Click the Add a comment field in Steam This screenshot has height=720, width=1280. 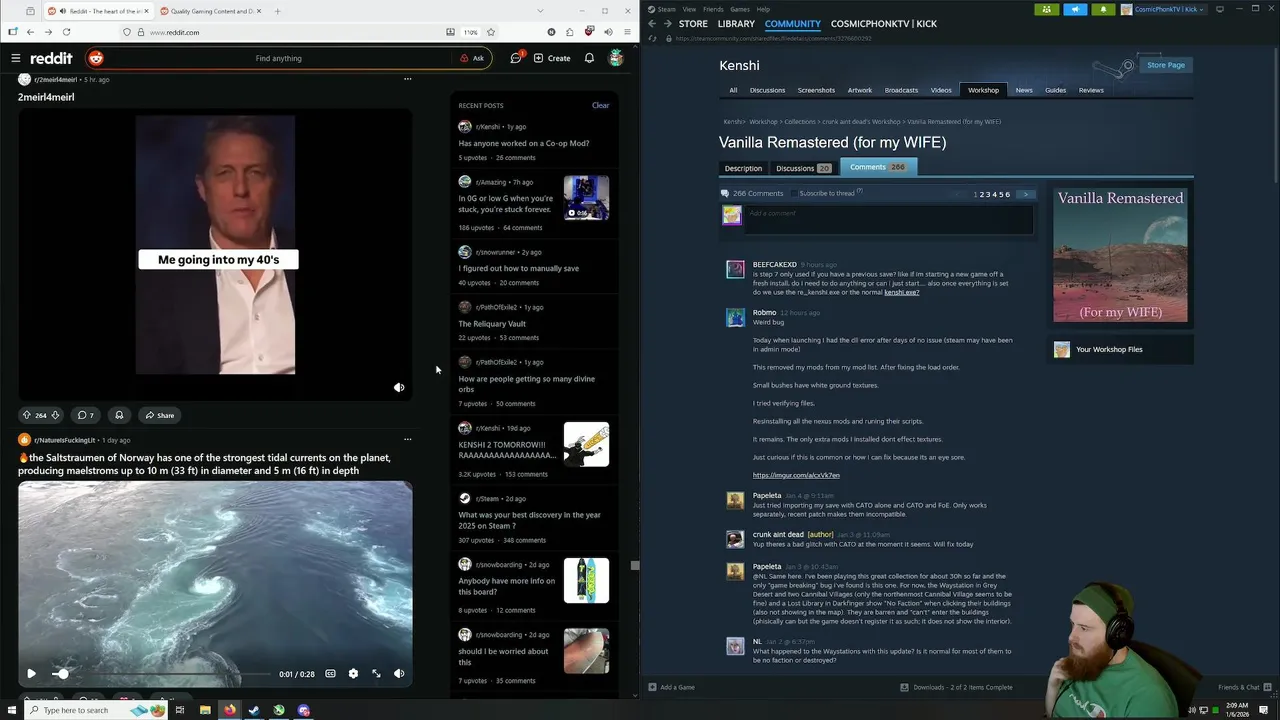[x=890, y=219]
